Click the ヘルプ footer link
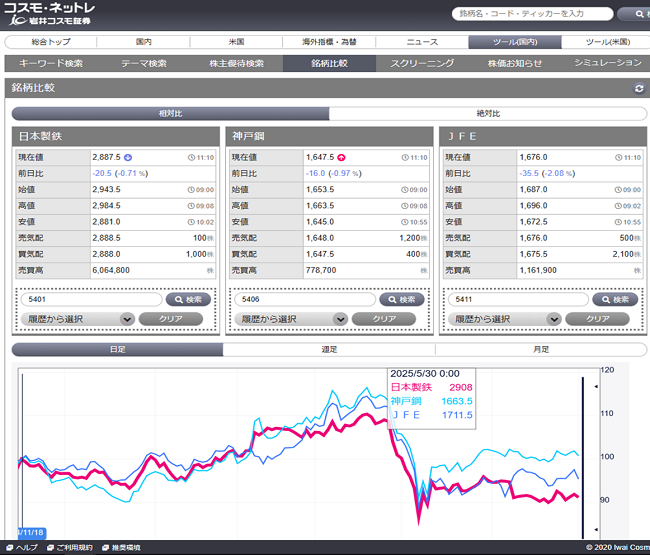This screenshot has width=650, height=555. tap(27, 548)
